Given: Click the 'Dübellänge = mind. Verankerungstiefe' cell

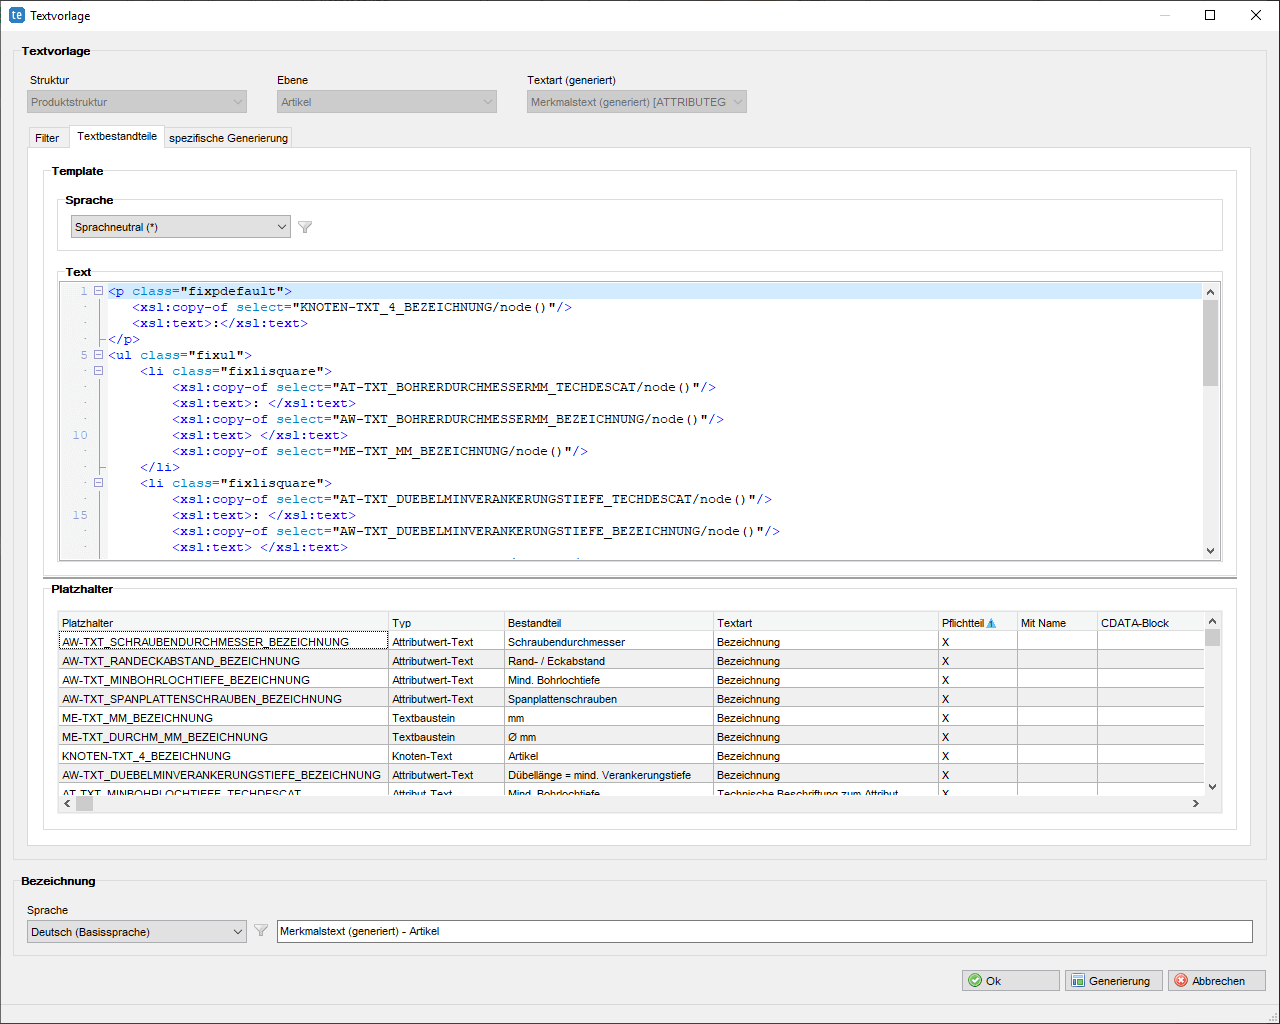Looking at the screenshot, I should (x=608, y=775).
